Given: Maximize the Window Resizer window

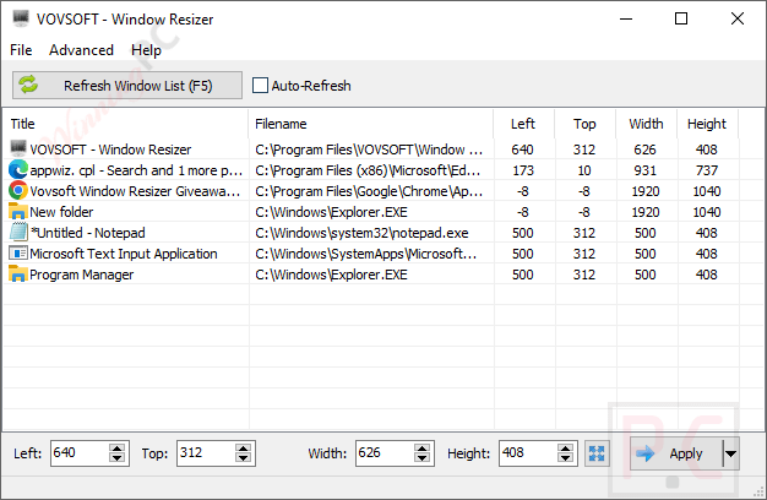Looking at the screenshot, I should (681, 19).
